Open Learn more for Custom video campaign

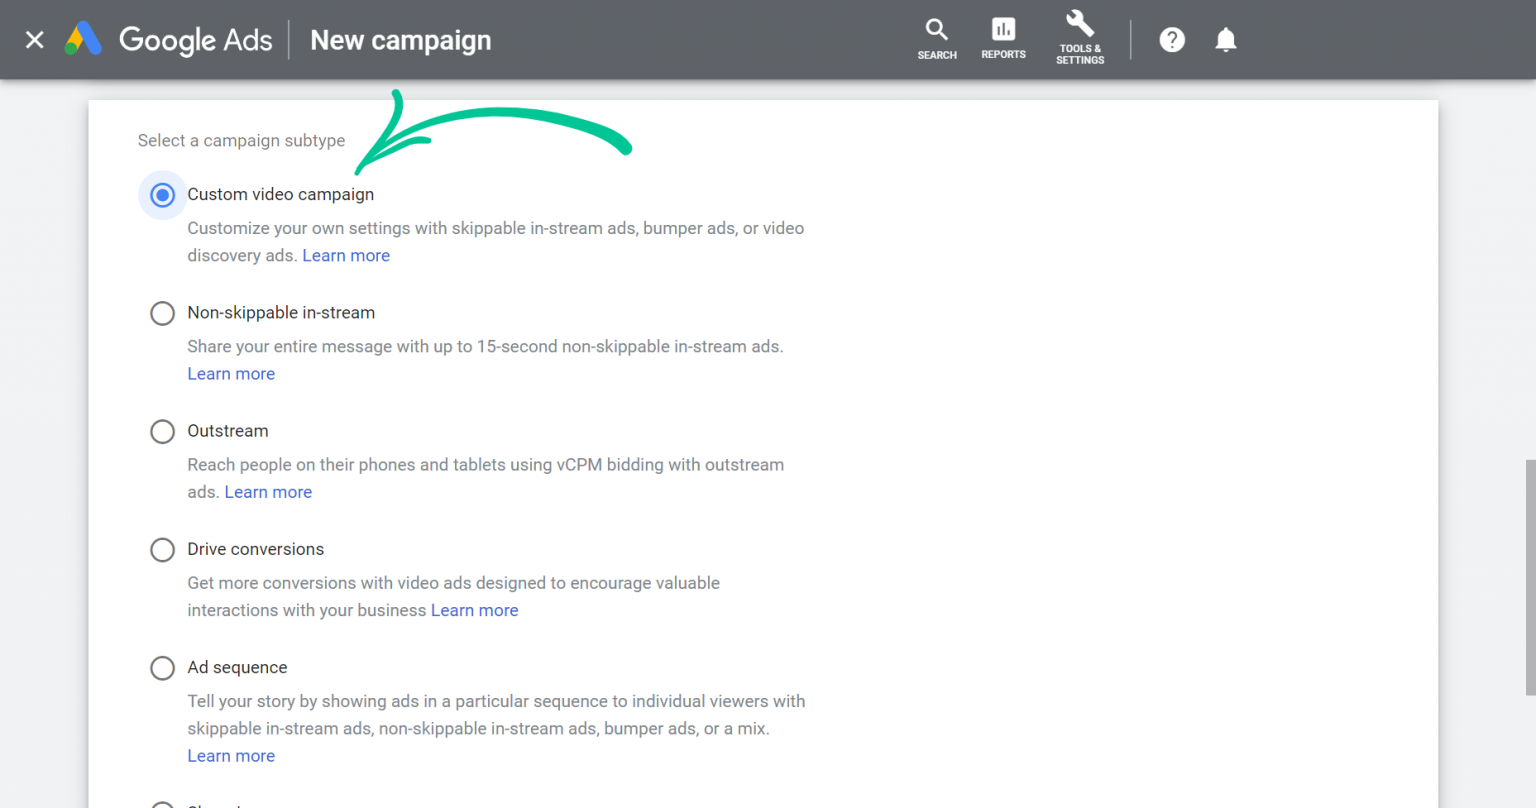pos(346,255)
